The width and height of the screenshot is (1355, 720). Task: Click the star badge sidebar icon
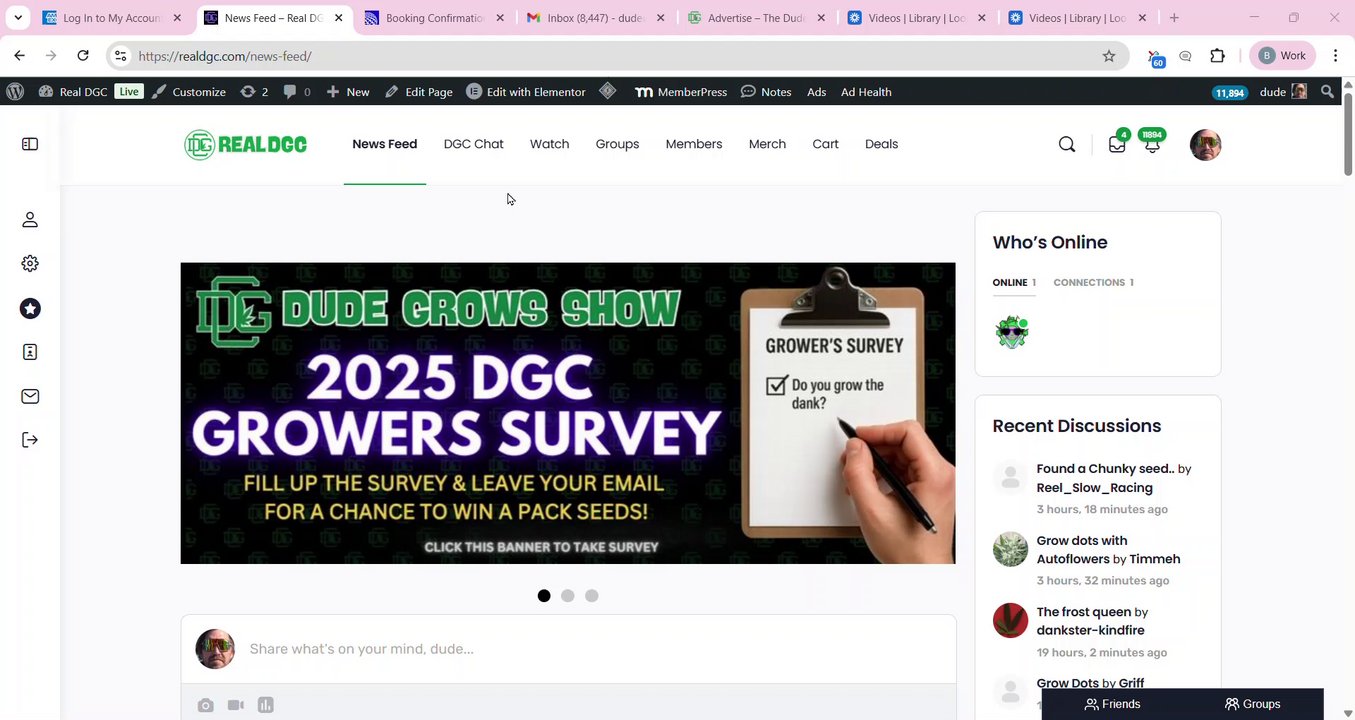(x=30, y=309)
